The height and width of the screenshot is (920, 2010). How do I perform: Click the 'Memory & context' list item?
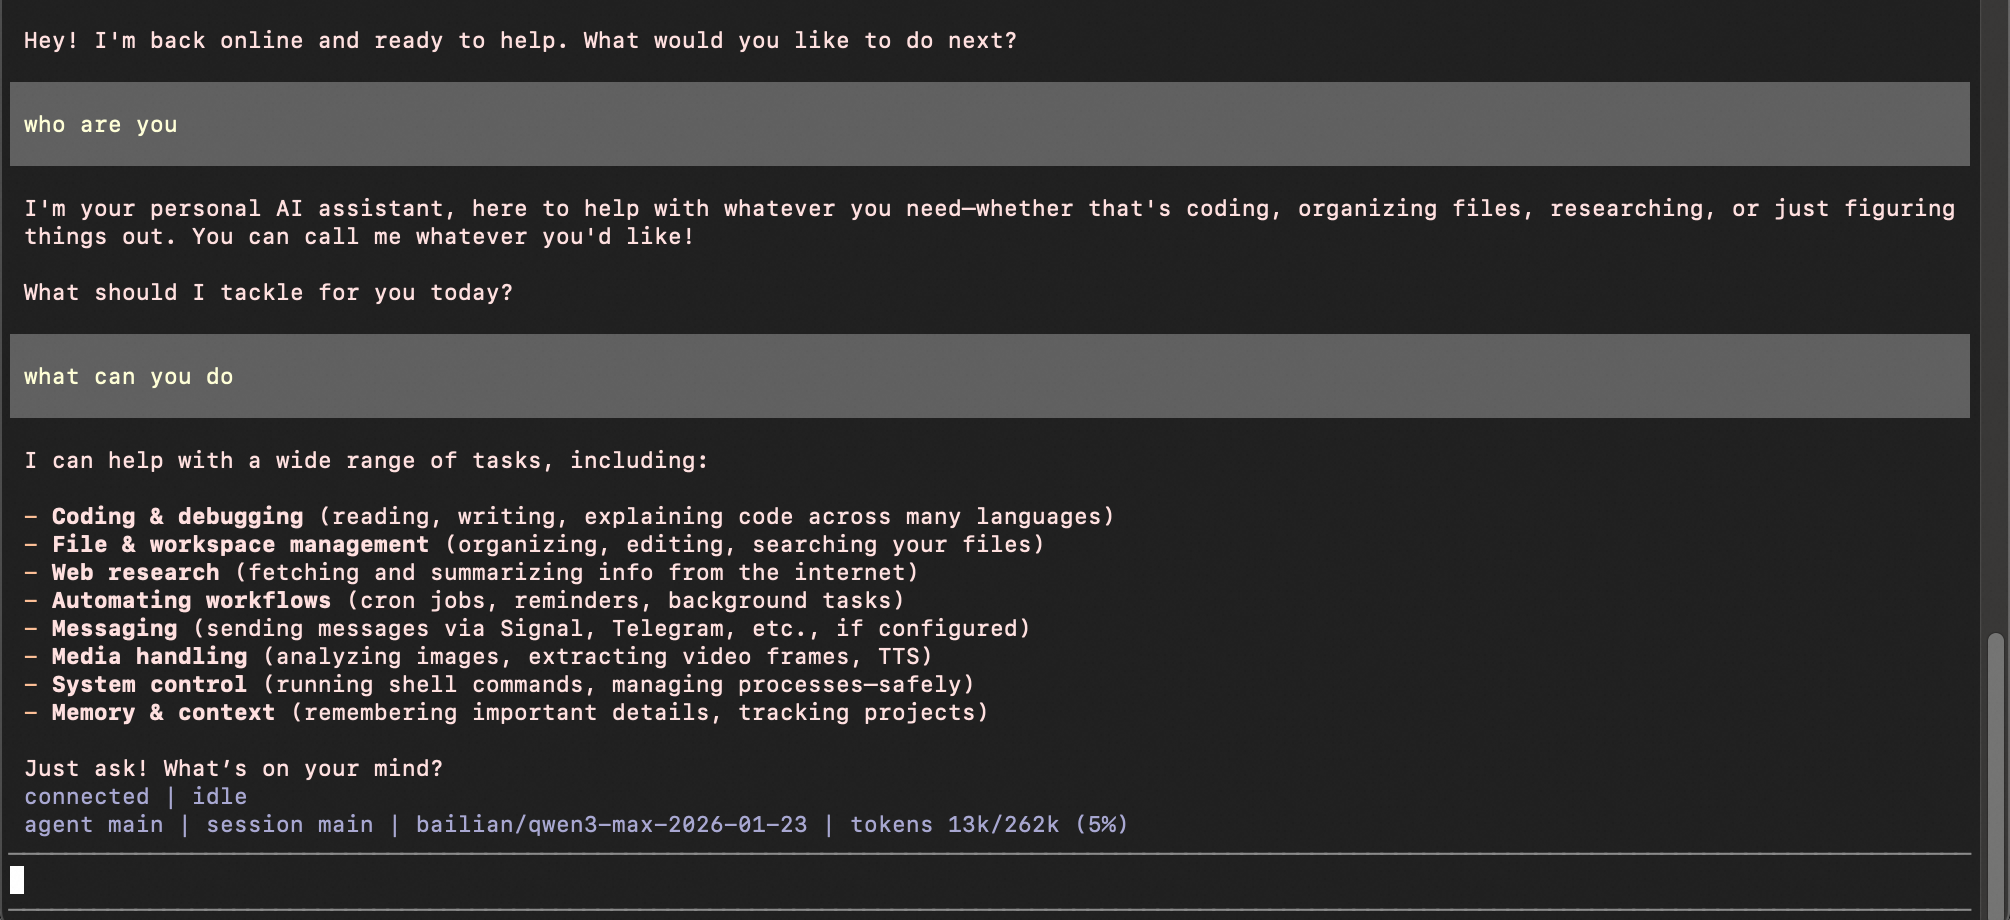point(163,713)
